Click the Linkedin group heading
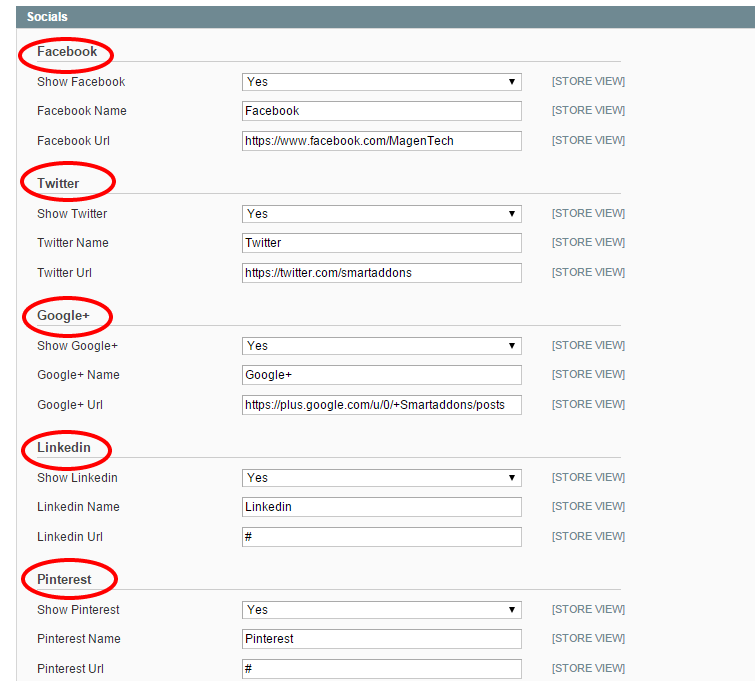 [x=64, y=447]
